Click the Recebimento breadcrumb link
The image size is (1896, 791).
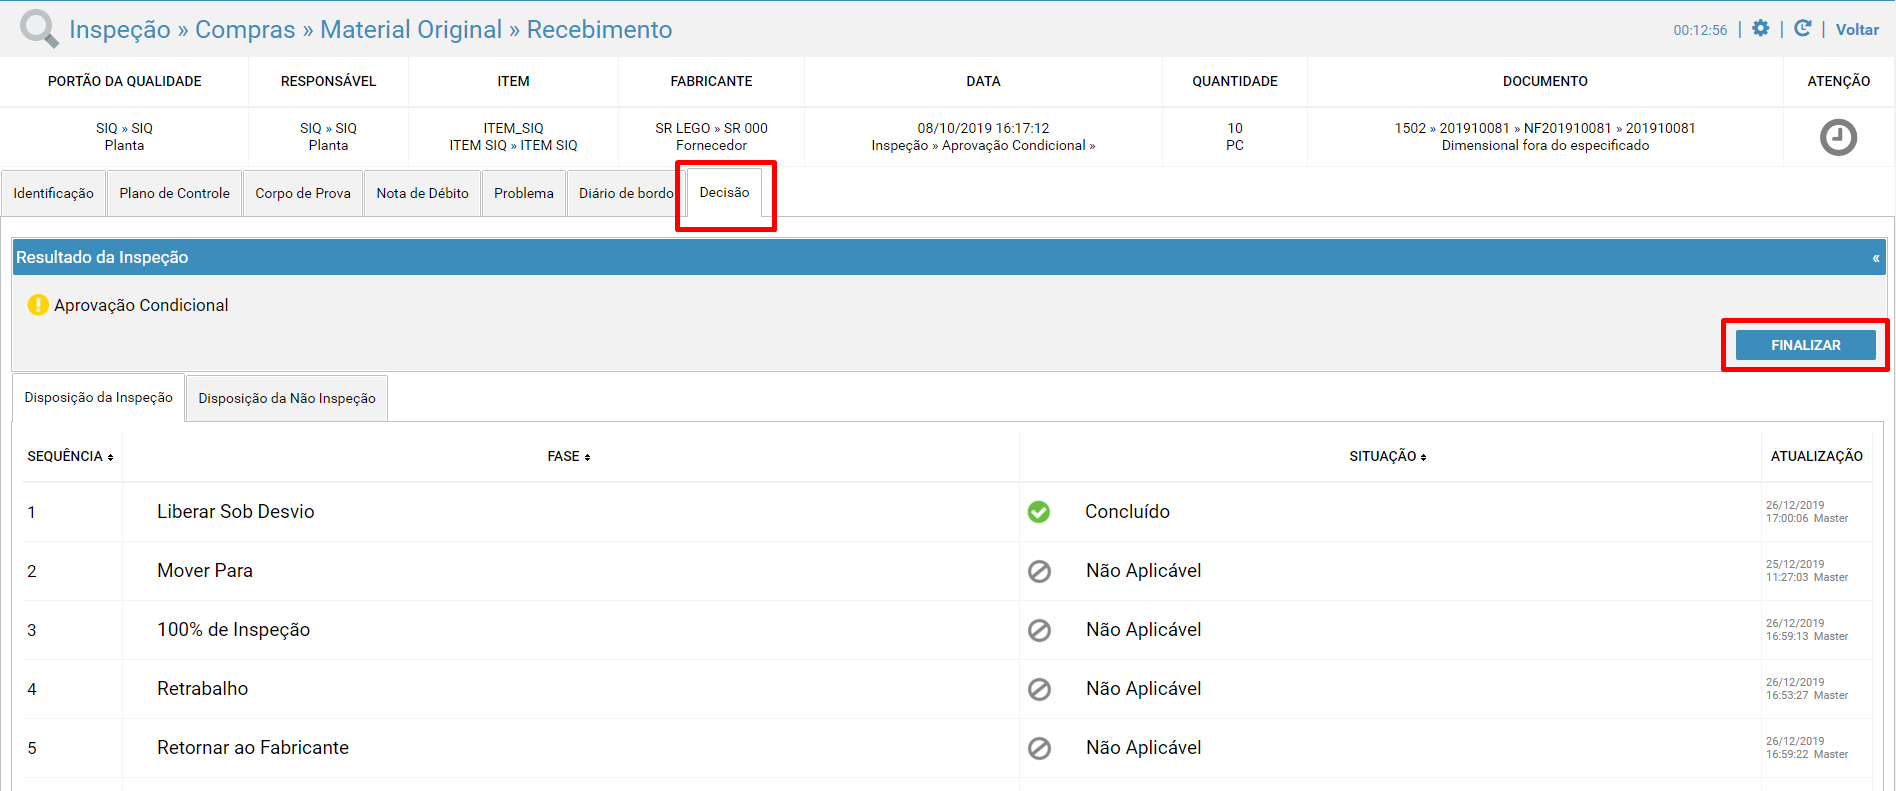599,29
